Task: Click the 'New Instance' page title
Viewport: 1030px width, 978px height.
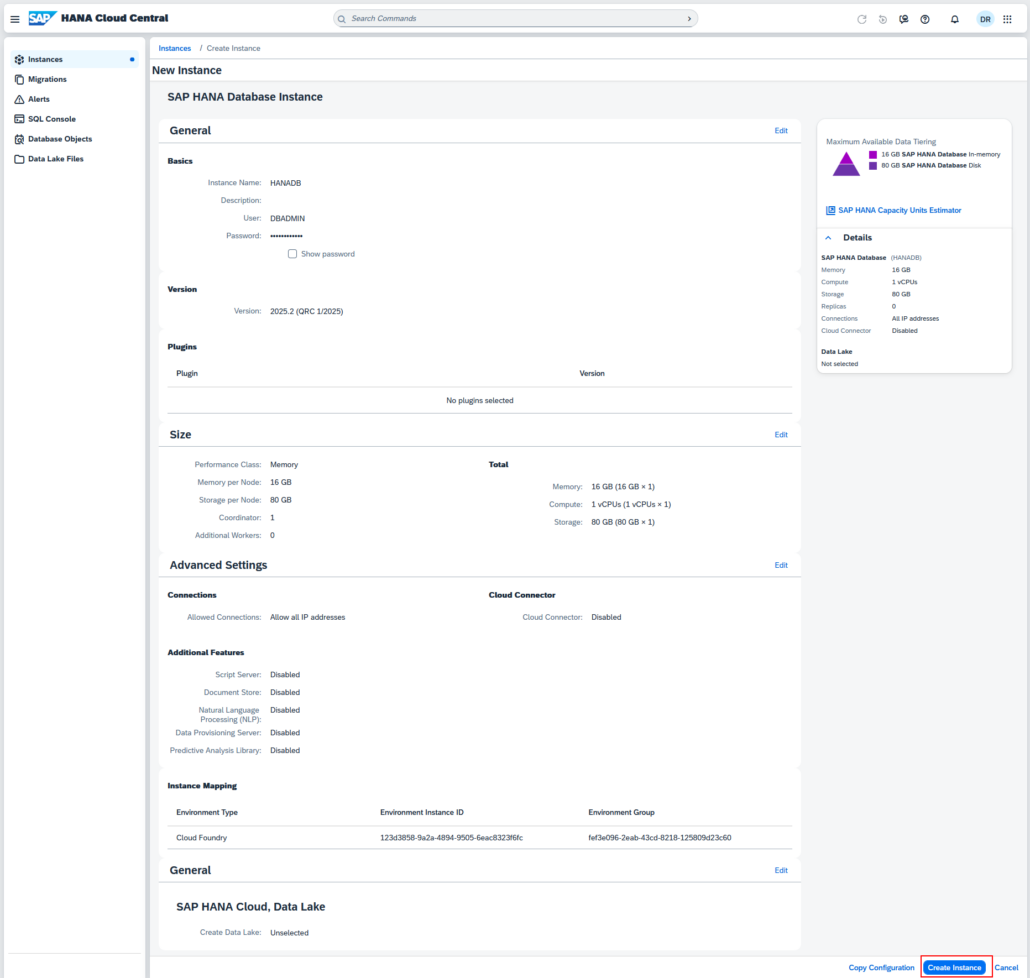Action: coord(187,70)
